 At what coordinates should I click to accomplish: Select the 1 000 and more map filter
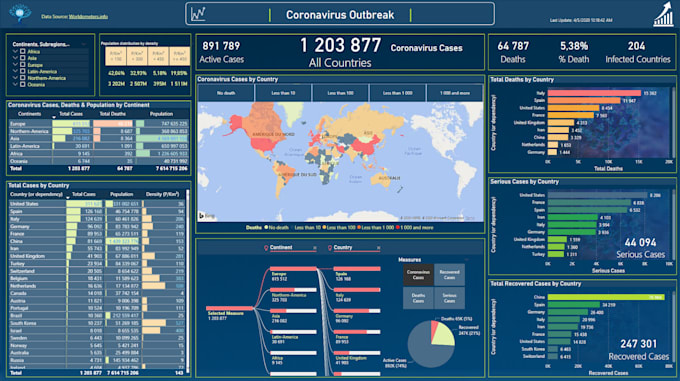[454, 93]
